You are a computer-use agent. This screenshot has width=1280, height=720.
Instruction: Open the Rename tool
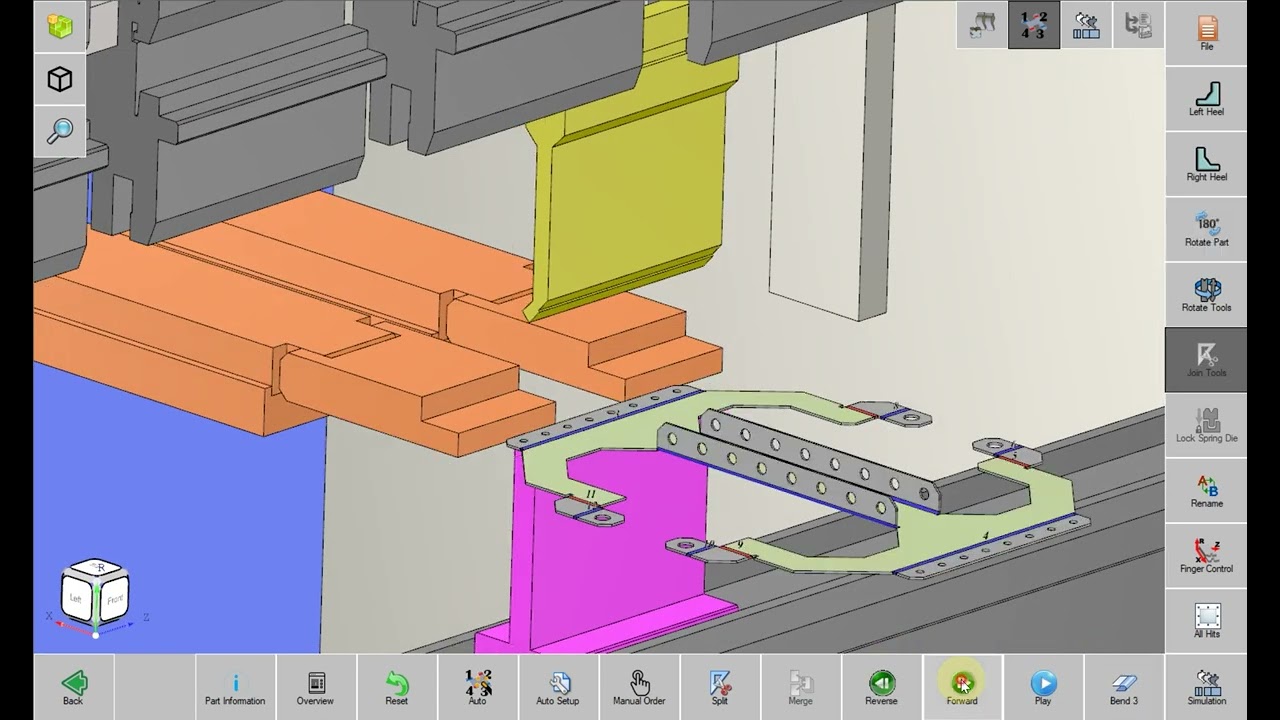click(x=1206, y=490)
